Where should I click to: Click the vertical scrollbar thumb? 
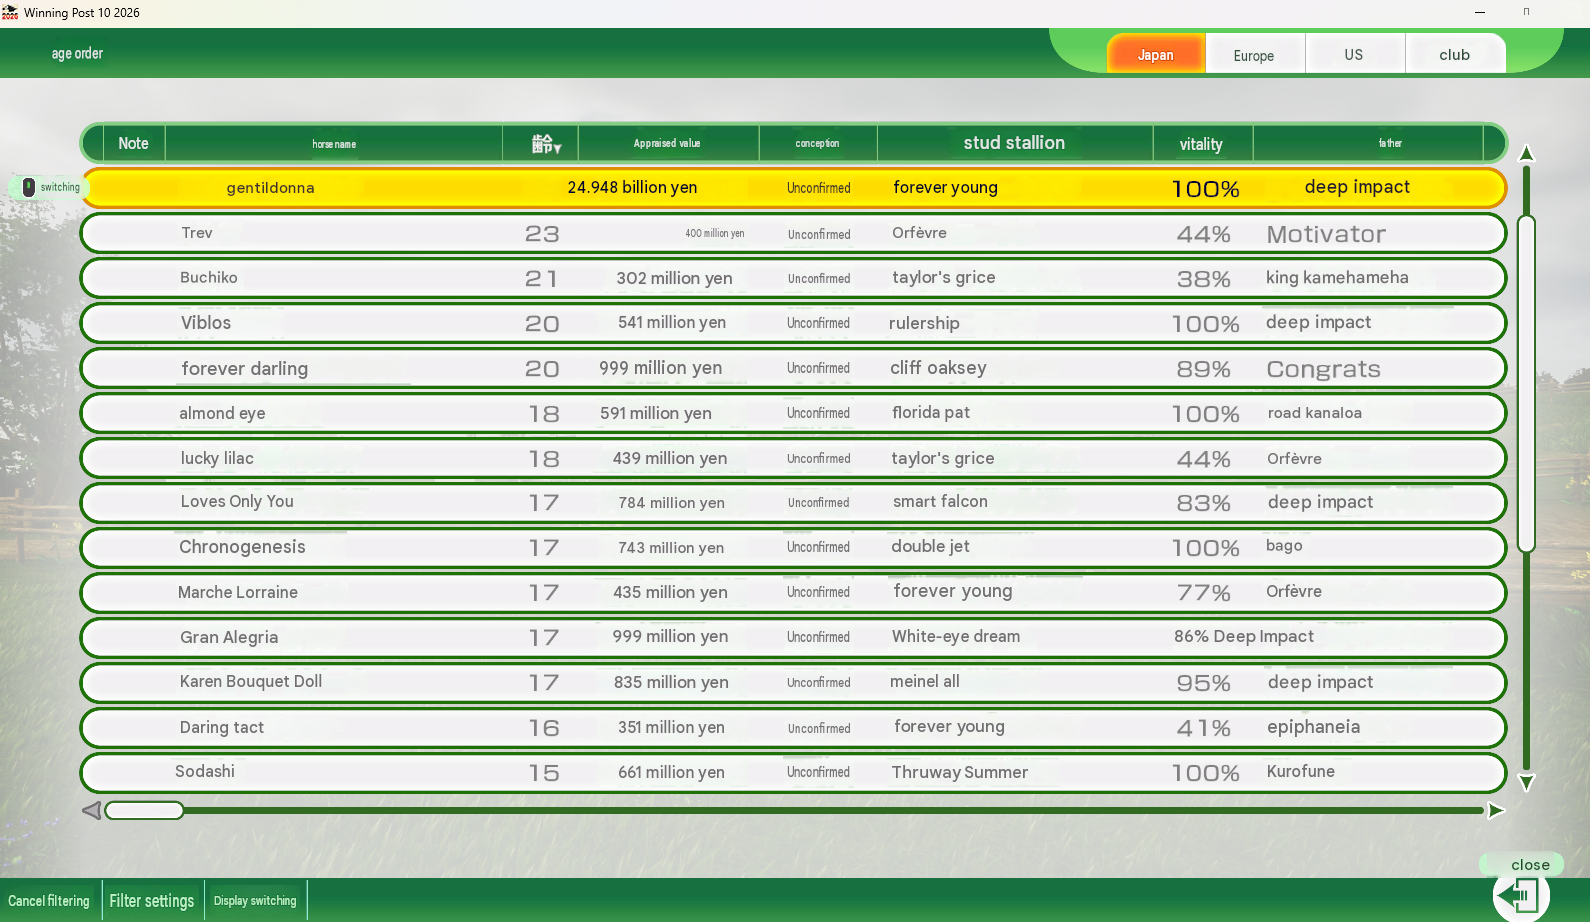[1526, 383]
